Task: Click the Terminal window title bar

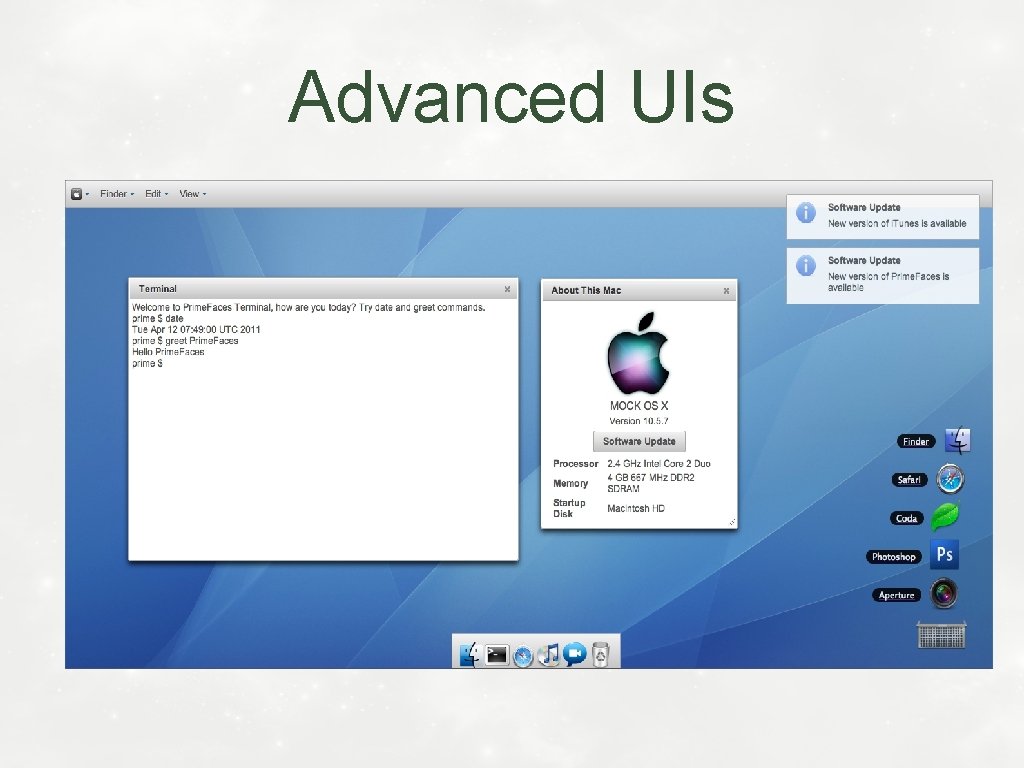Action: point(323,289)
